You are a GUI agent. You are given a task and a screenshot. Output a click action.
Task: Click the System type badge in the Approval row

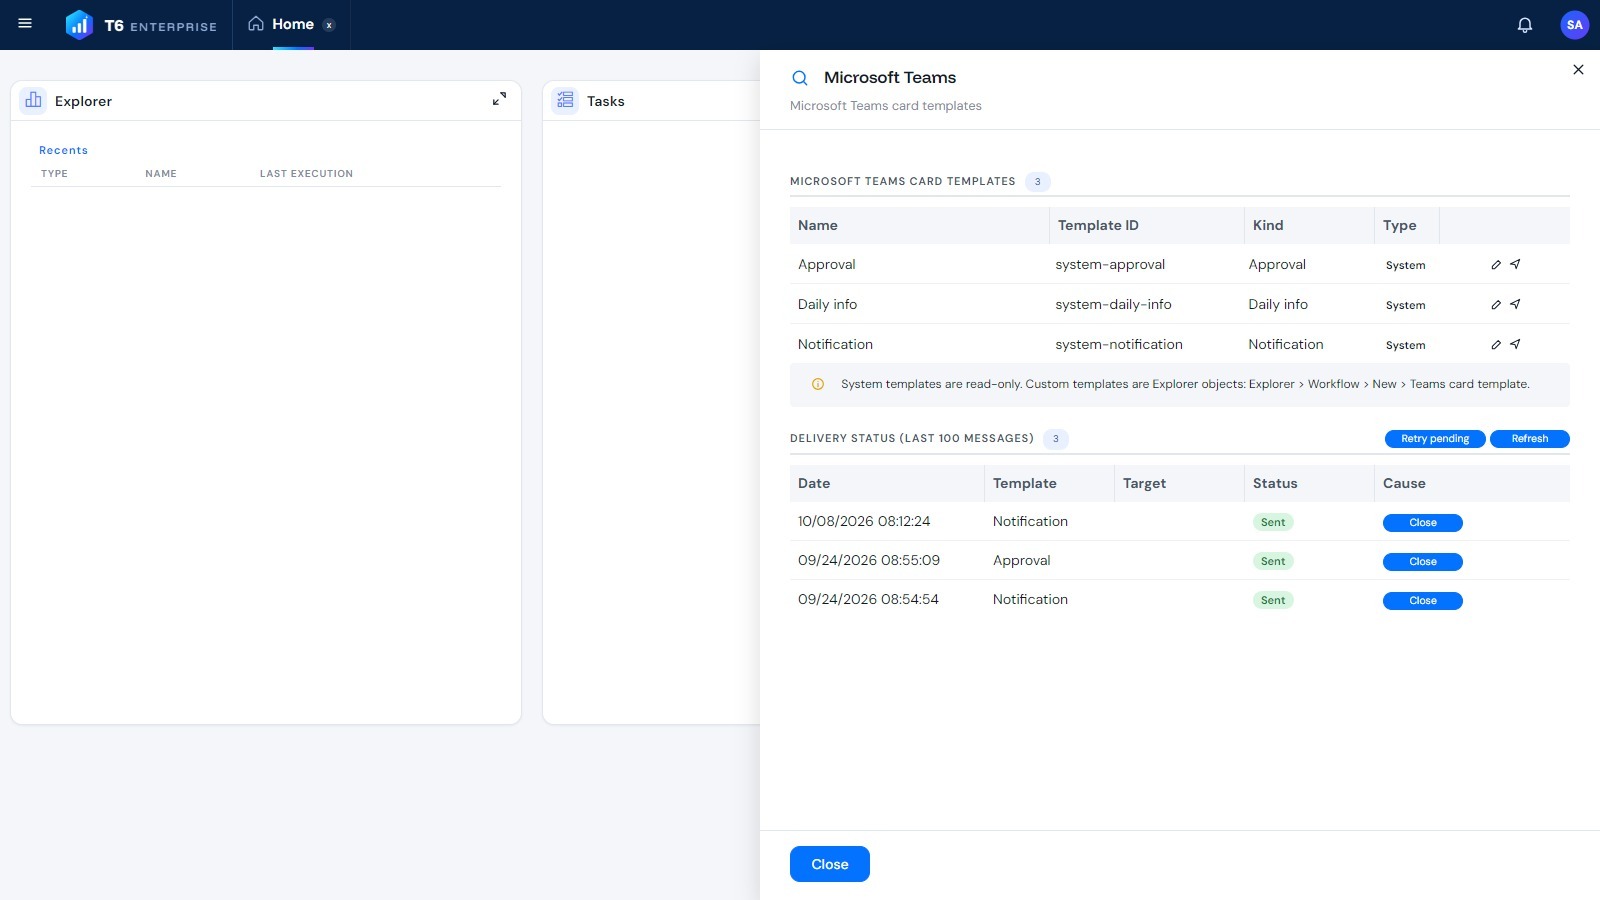(1405, 265)
